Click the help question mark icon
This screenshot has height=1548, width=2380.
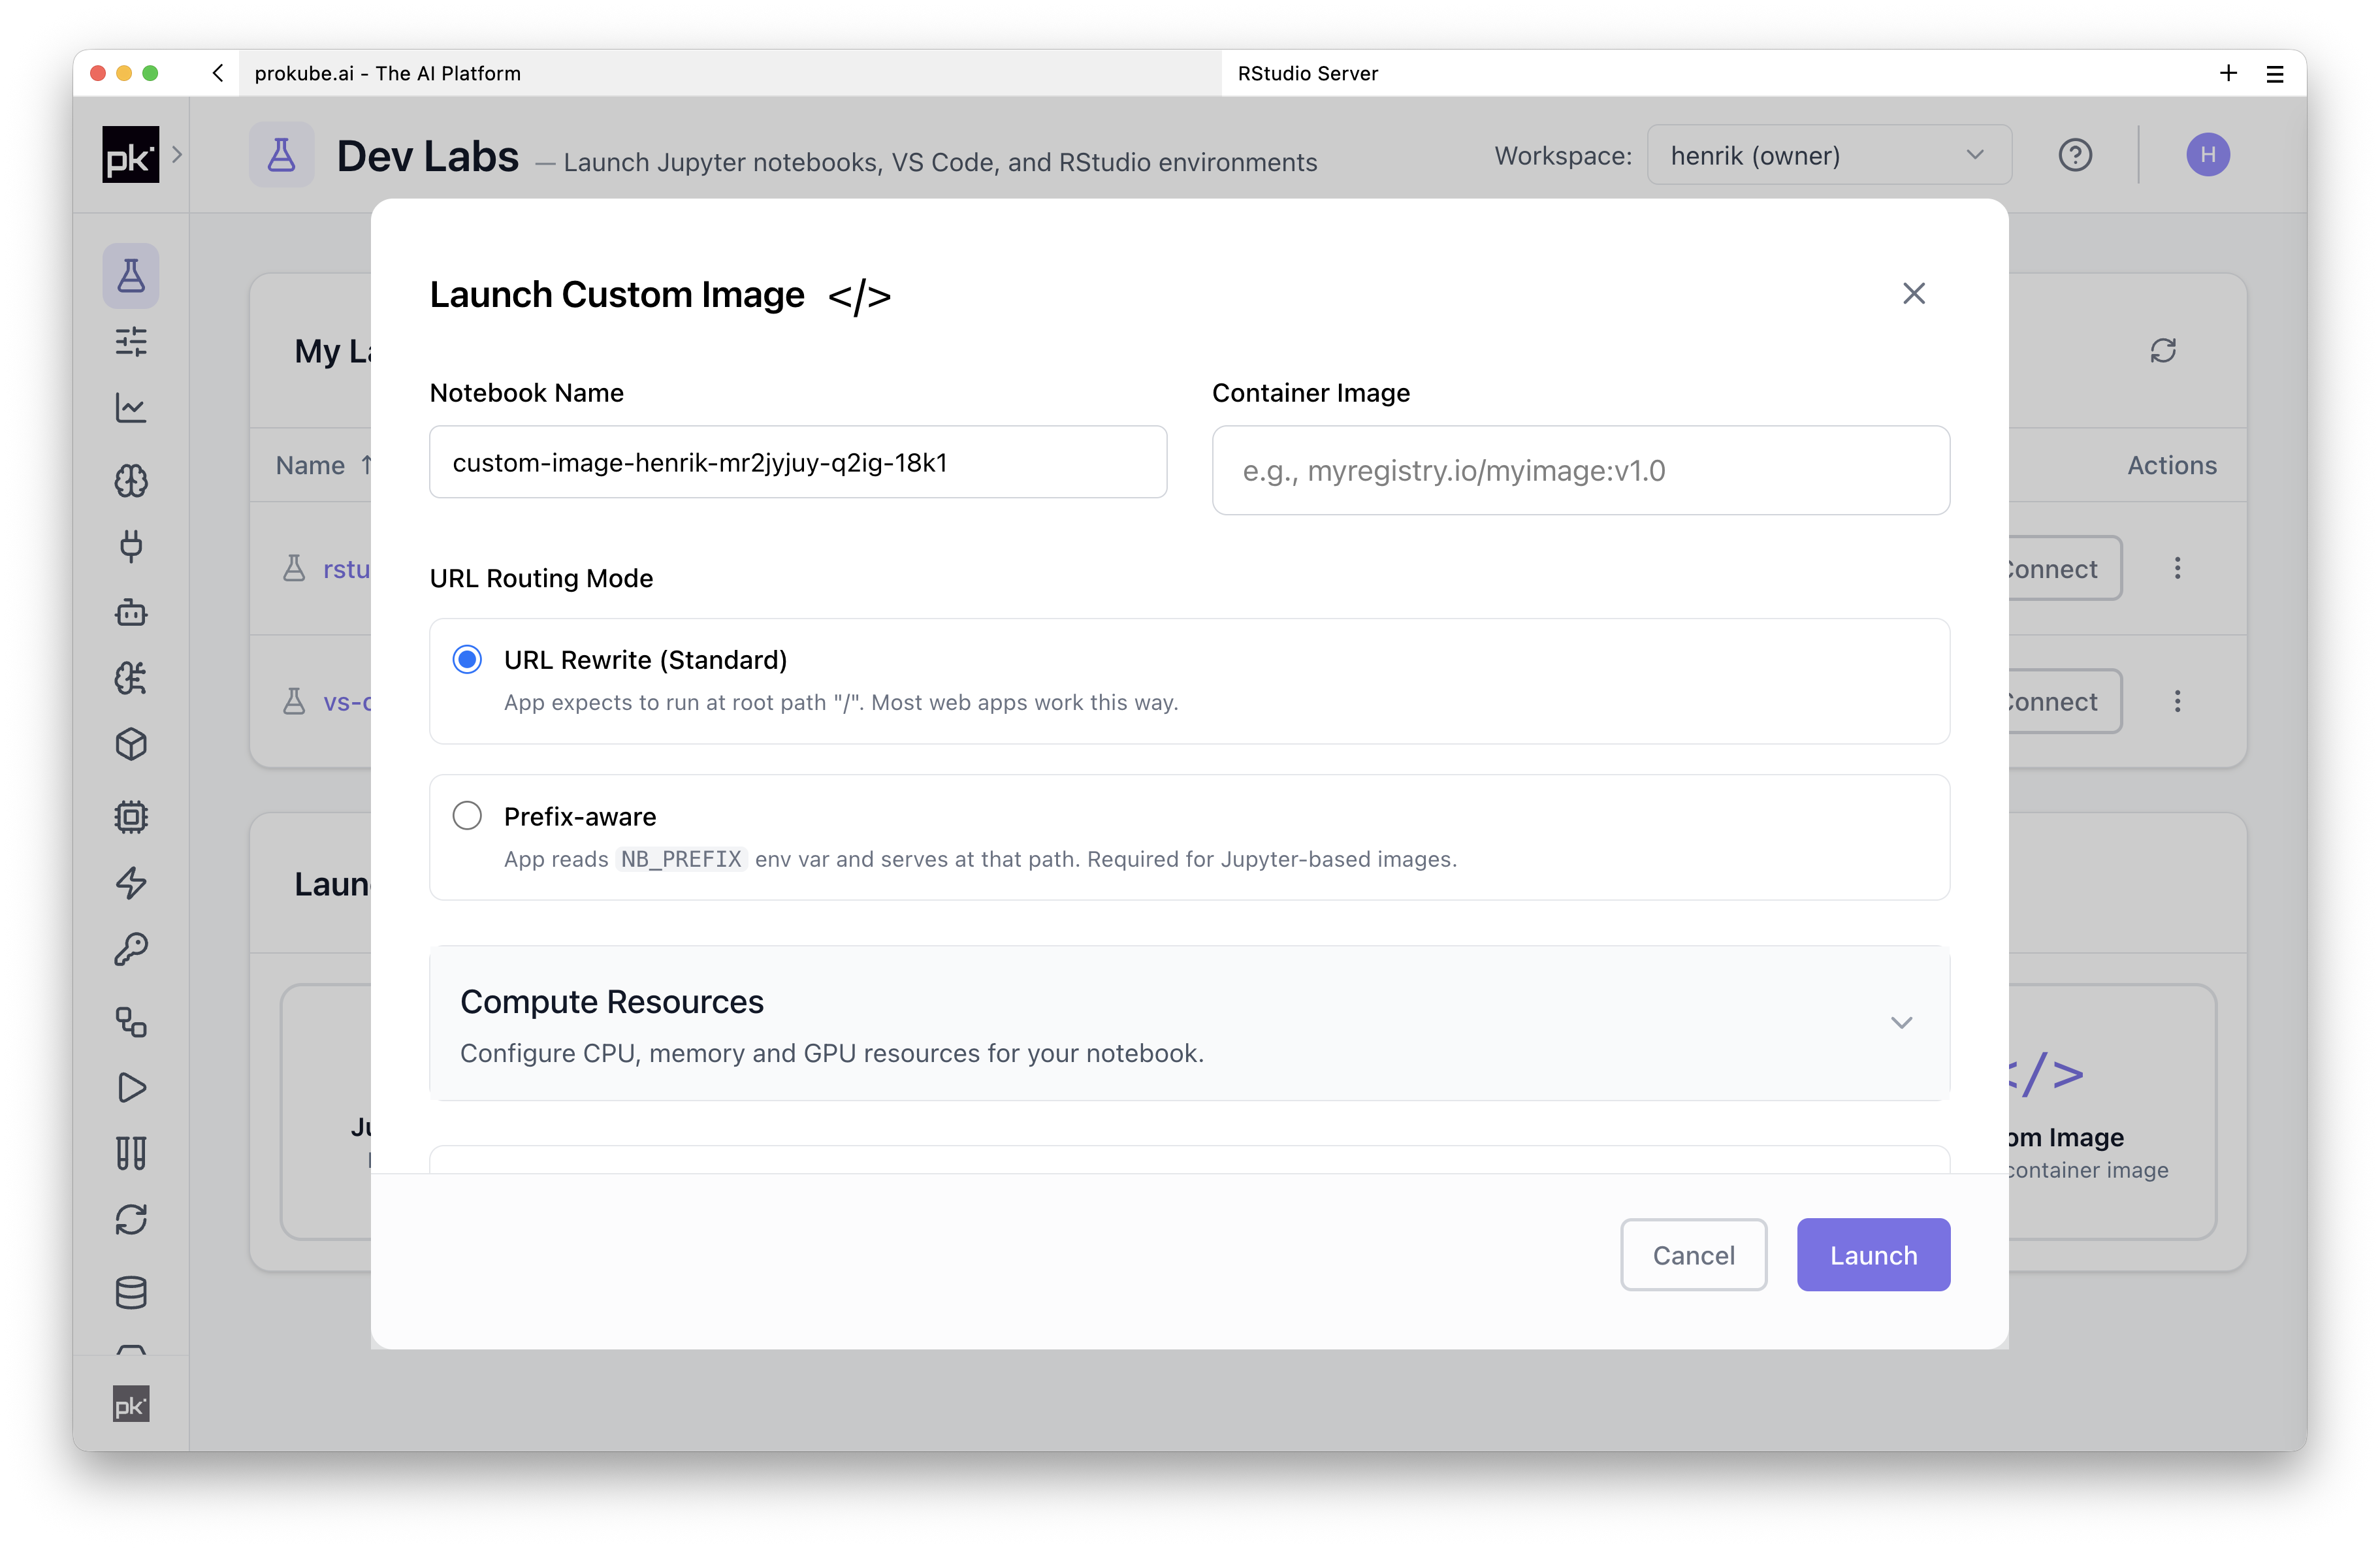coord(2075,155)
